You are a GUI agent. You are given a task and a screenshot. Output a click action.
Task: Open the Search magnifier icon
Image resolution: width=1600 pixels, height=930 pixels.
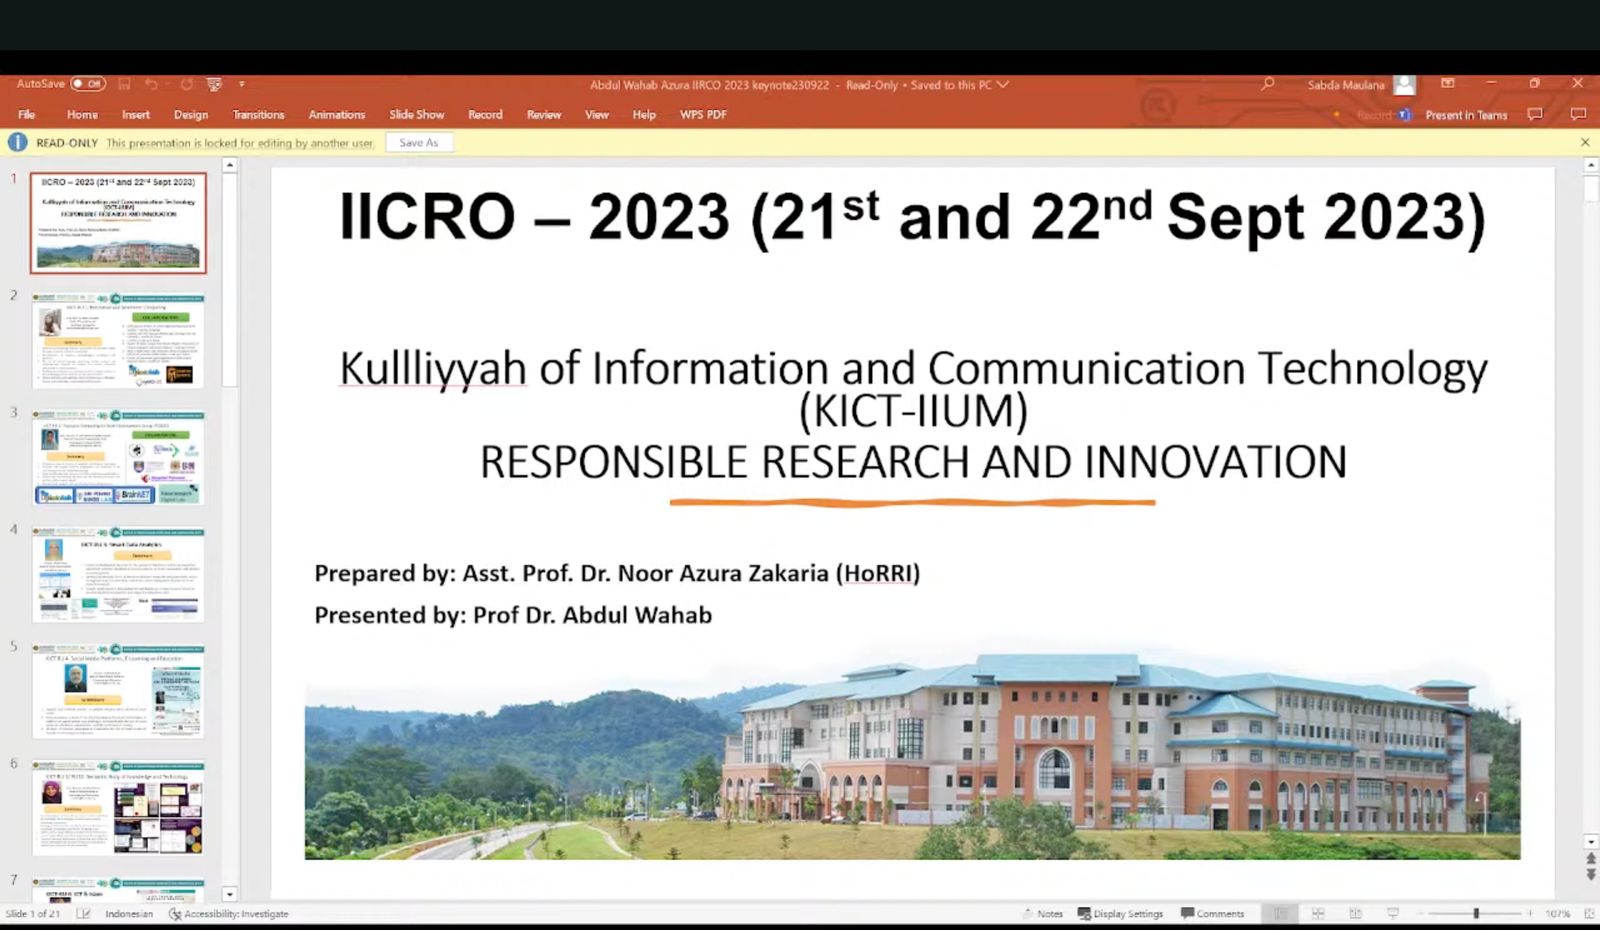tap(1268, 84)
